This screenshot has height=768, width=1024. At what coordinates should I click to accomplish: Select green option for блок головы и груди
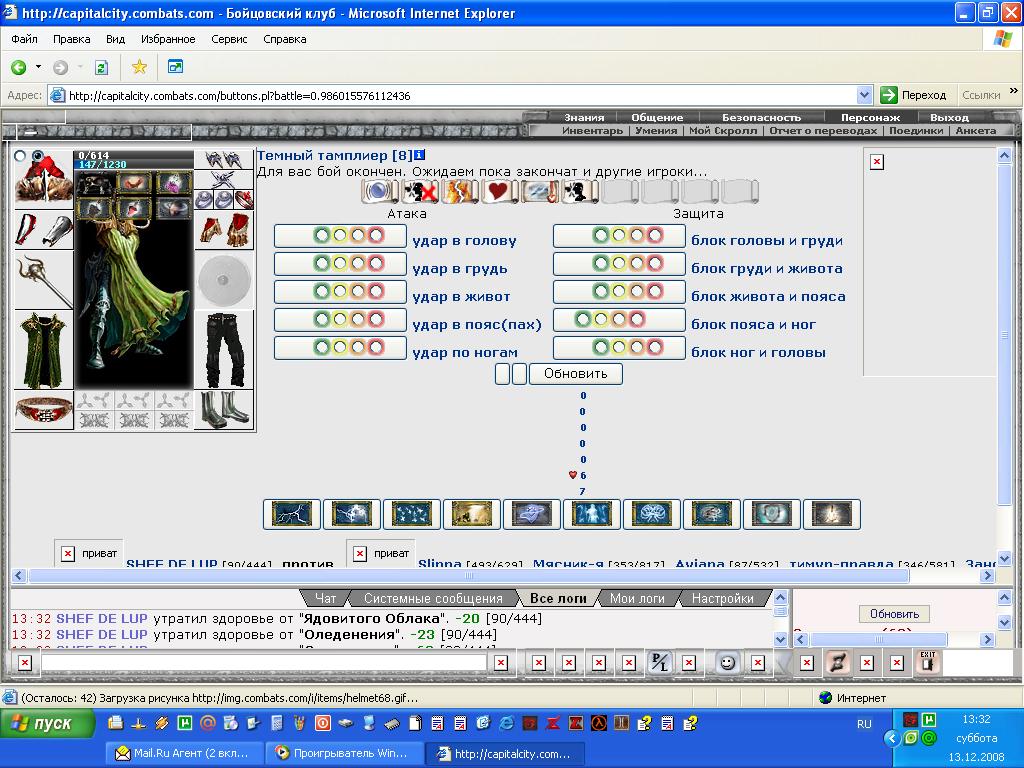(600, 235)
